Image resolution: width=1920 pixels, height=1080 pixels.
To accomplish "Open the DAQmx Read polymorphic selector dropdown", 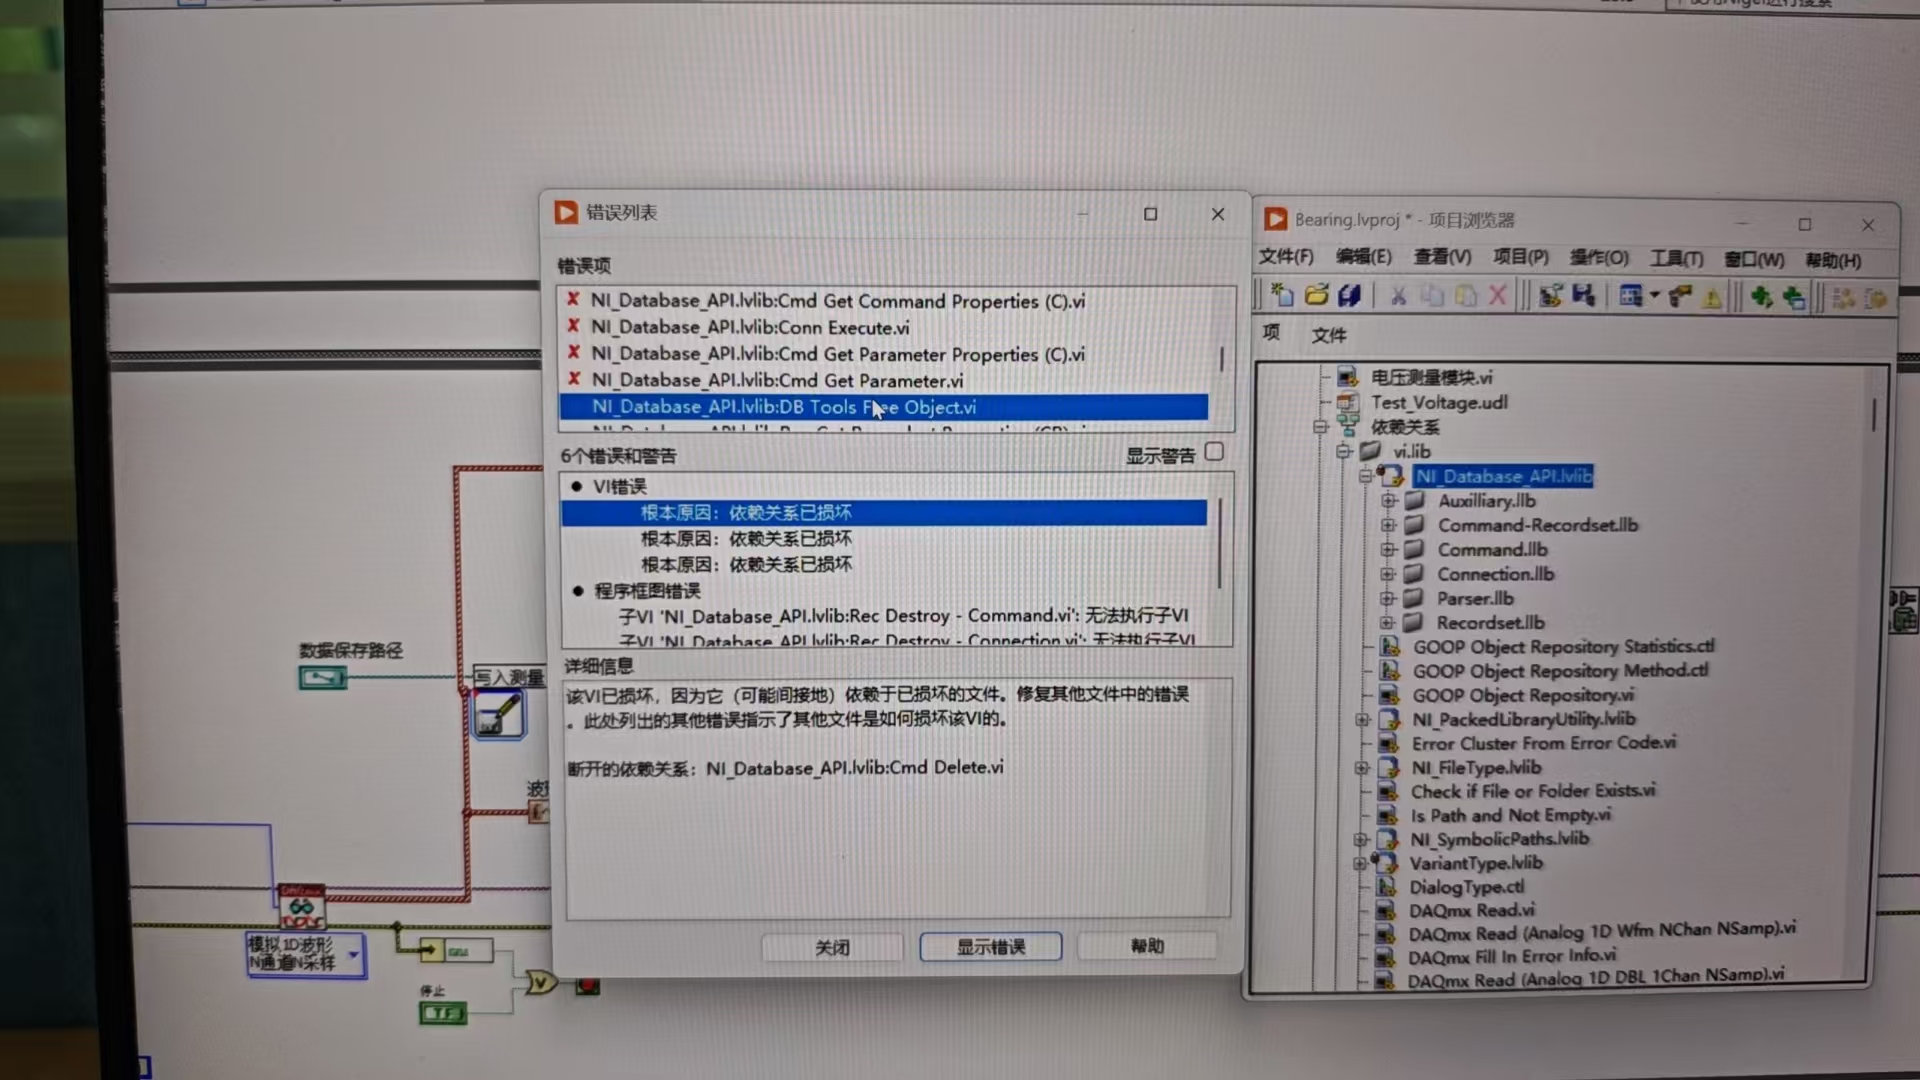I will 354,954.
